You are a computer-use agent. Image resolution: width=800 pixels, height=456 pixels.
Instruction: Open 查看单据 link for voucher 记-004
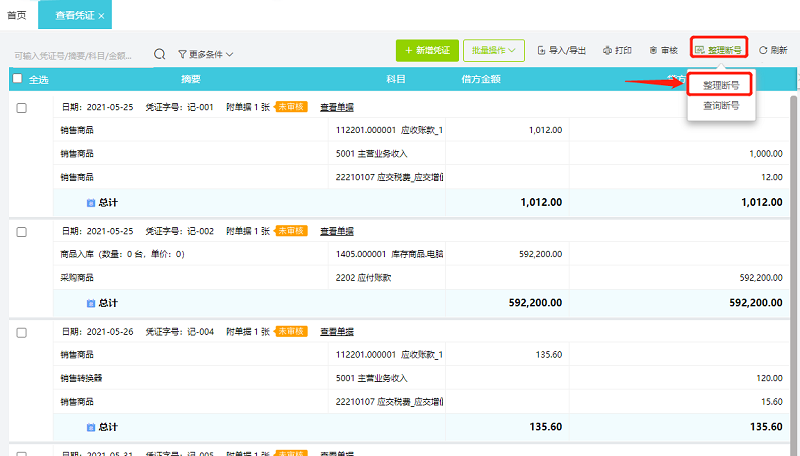337,331
